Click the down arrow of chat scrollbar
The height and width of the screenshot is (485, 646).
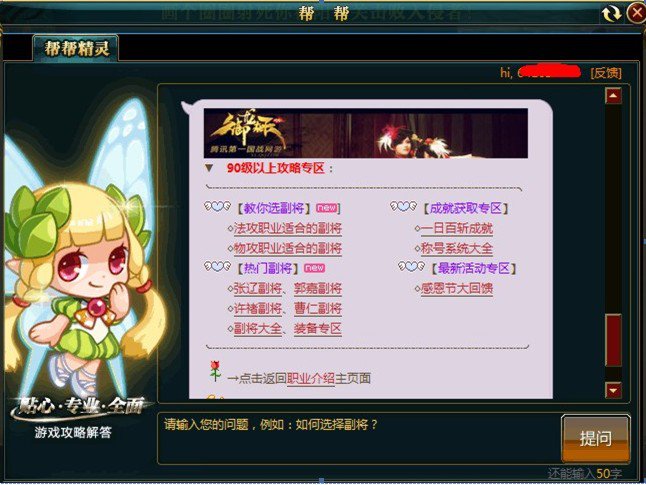(613, 390)
